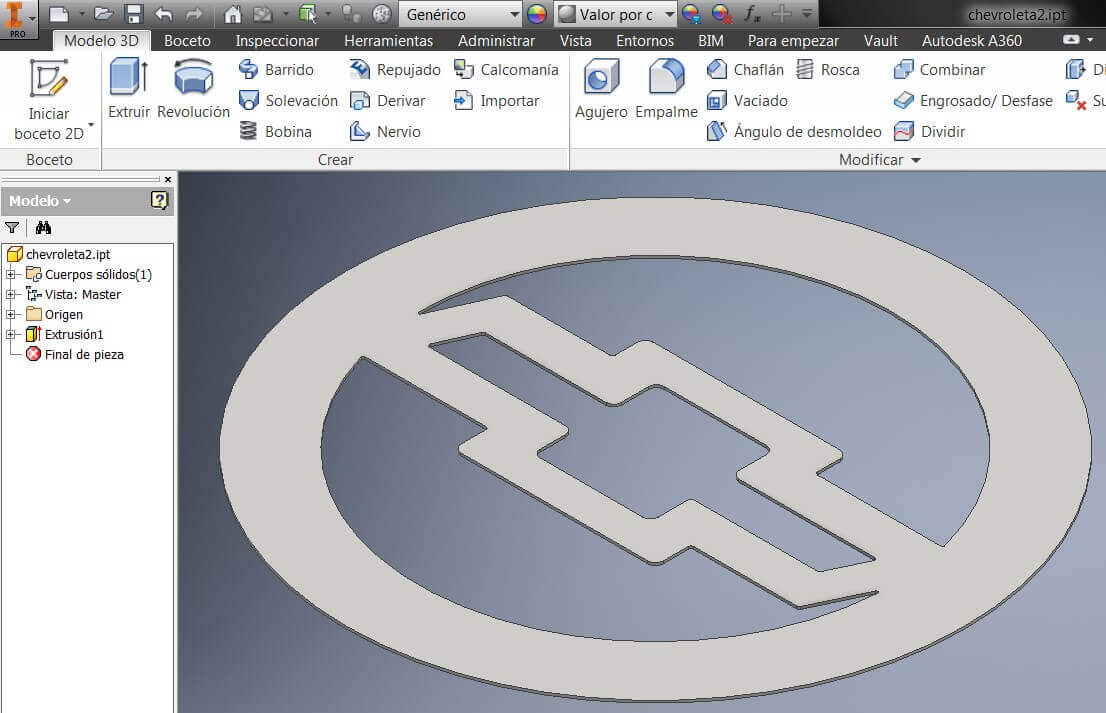Screen dimensions: 1106x713
Task: Close the Modelo browser panel
Action: pos(168,179)
